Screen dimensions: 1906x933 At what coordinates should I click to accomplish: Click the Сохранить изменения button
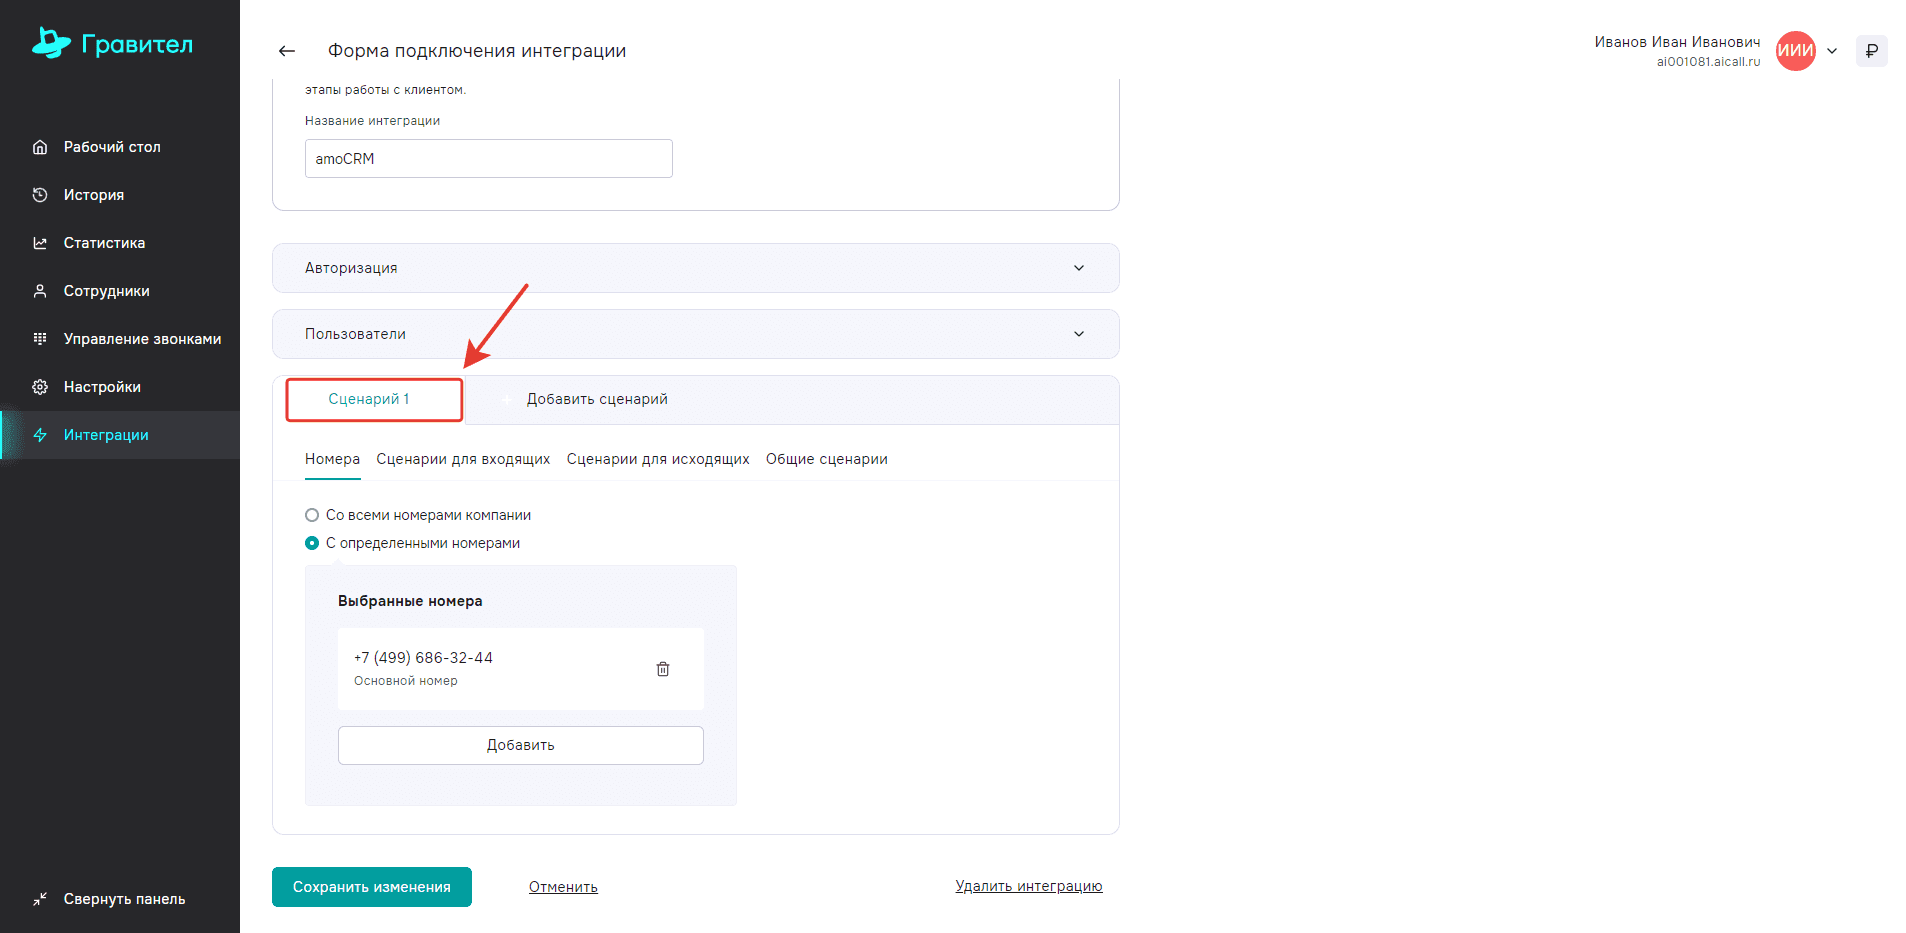point(371,887)
